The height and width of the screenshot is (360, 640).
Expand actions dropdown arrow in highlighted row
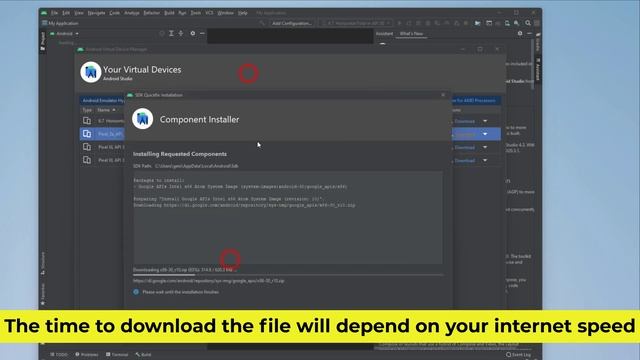click(485, 134)
